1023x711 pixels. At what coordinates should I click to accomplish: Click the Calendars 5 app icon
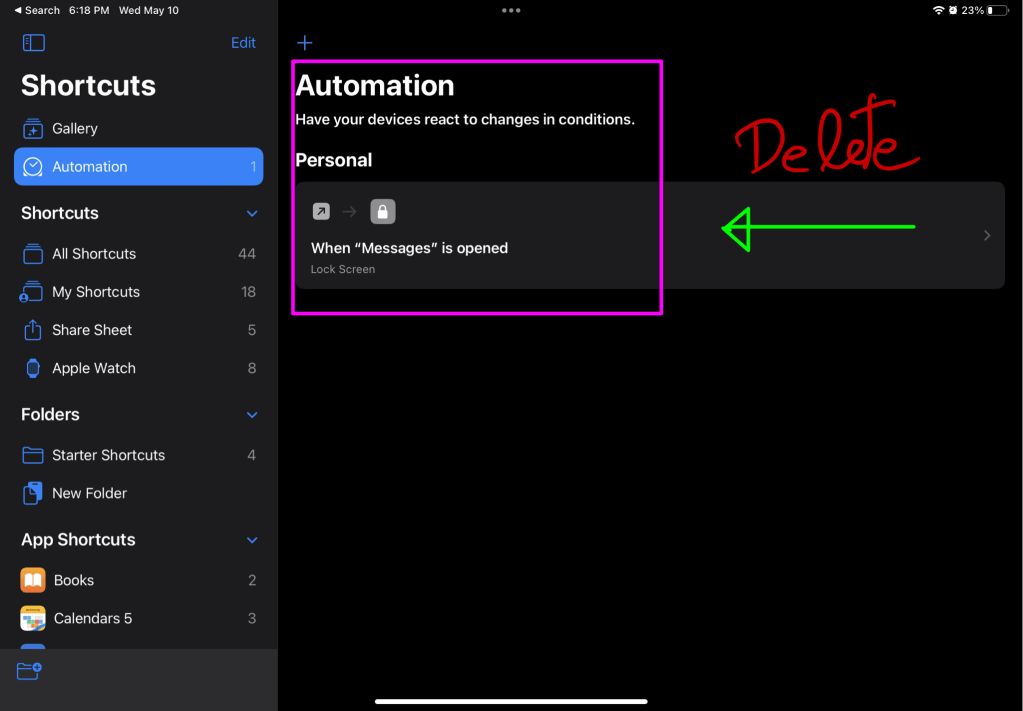[33, 618]
